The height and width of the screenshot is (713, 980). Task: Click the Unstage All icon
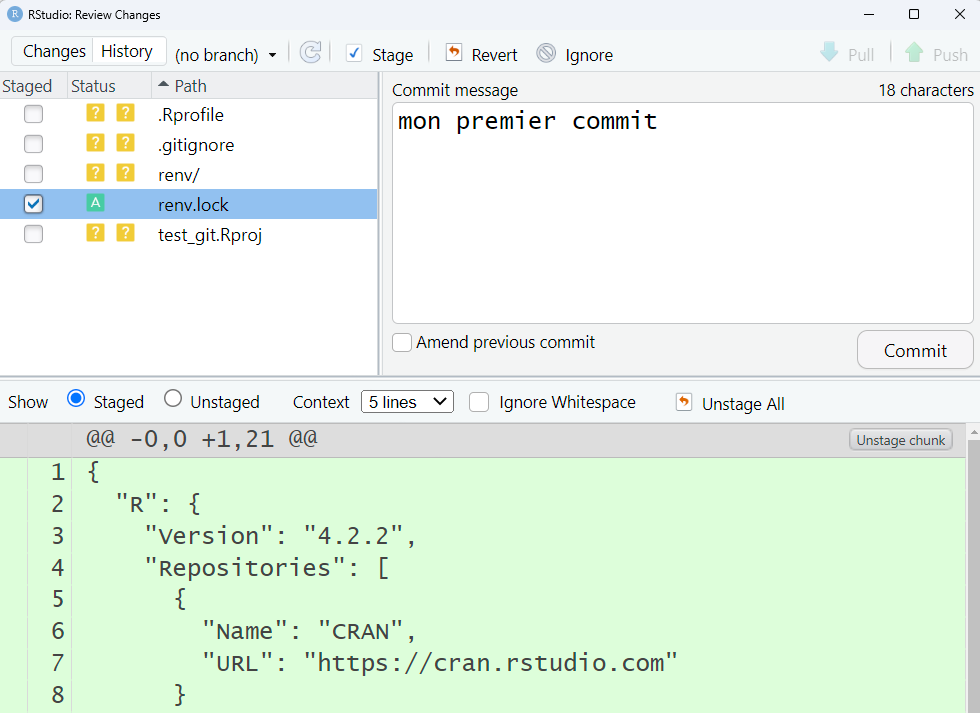(684, 402)
